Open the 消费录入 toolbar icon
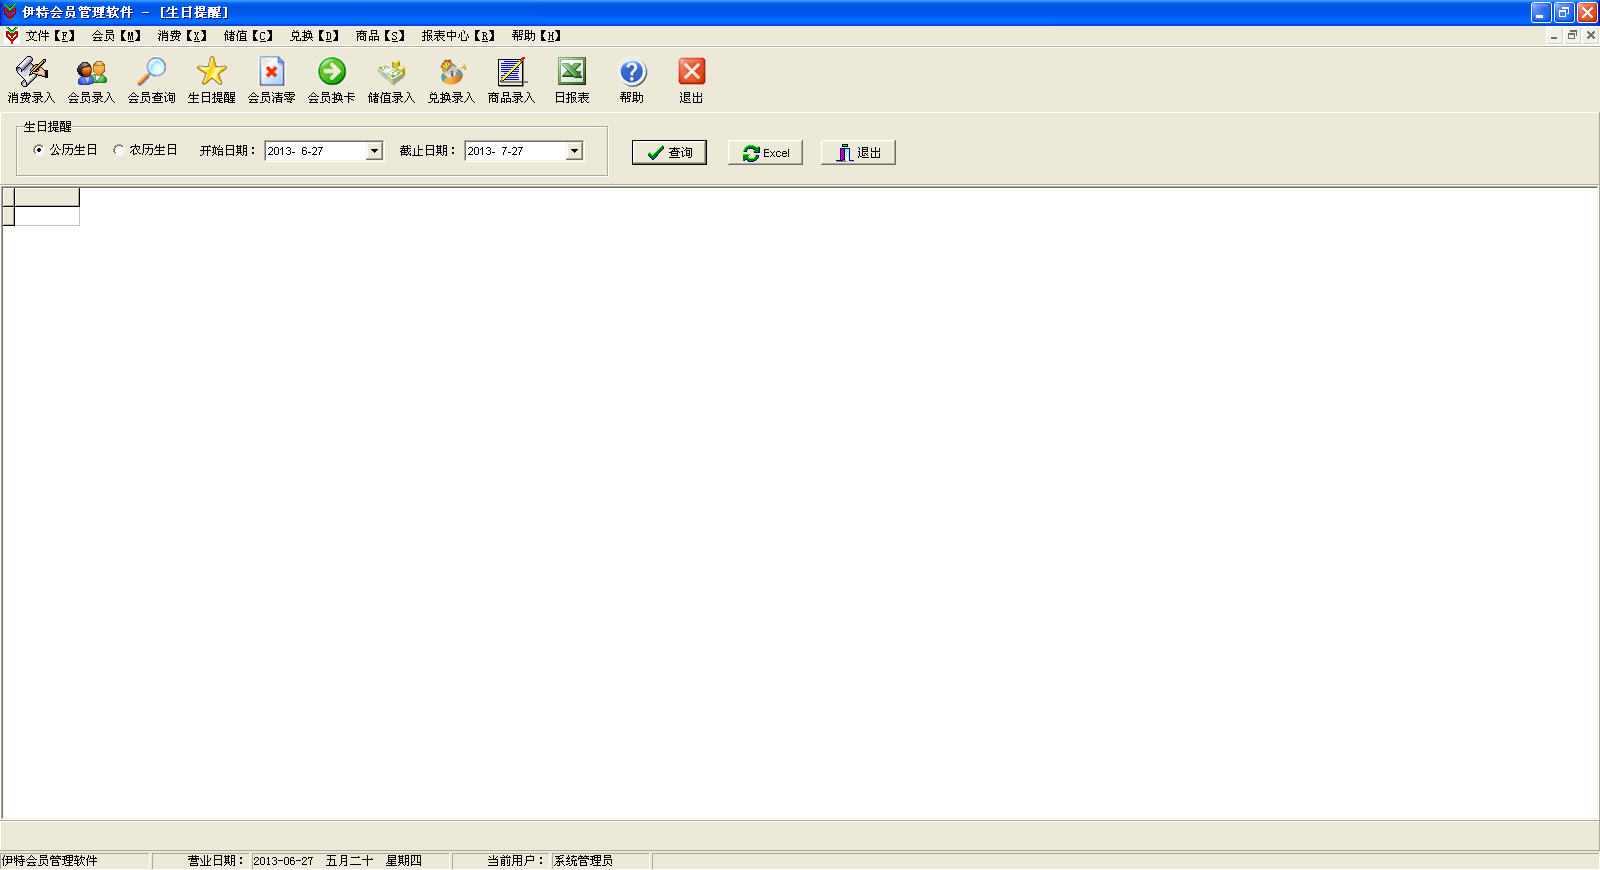The image size is (1600, 870). coord(31,80)
